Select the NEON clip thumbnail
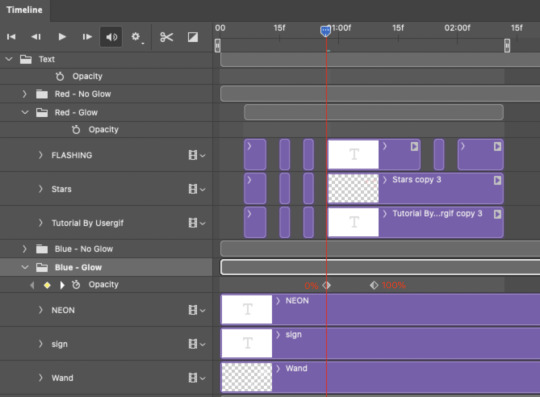540x397 pixels. pyautogui.click(x=247, y=309)
